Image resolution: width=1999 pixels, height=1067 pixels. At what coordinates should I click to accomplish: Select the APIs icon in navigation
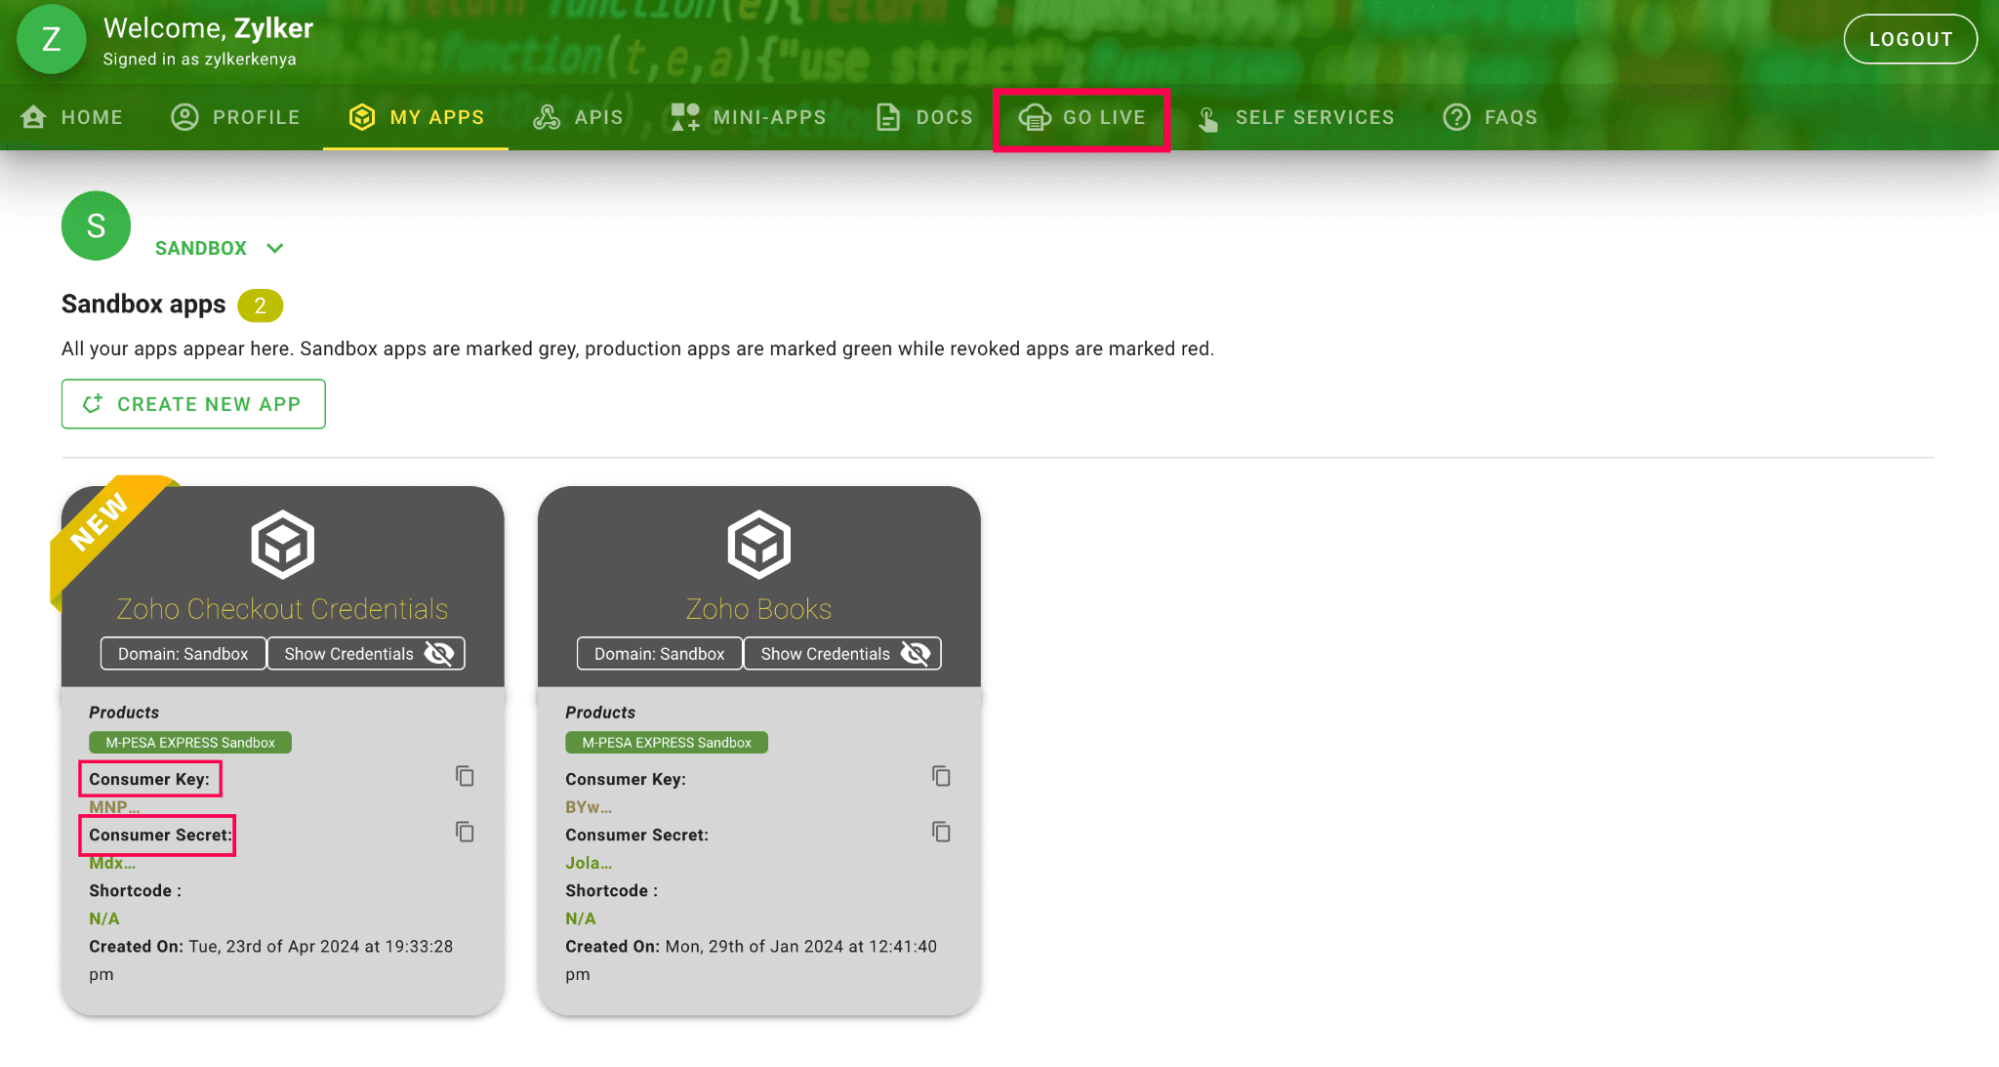click(x=548, y=117)
